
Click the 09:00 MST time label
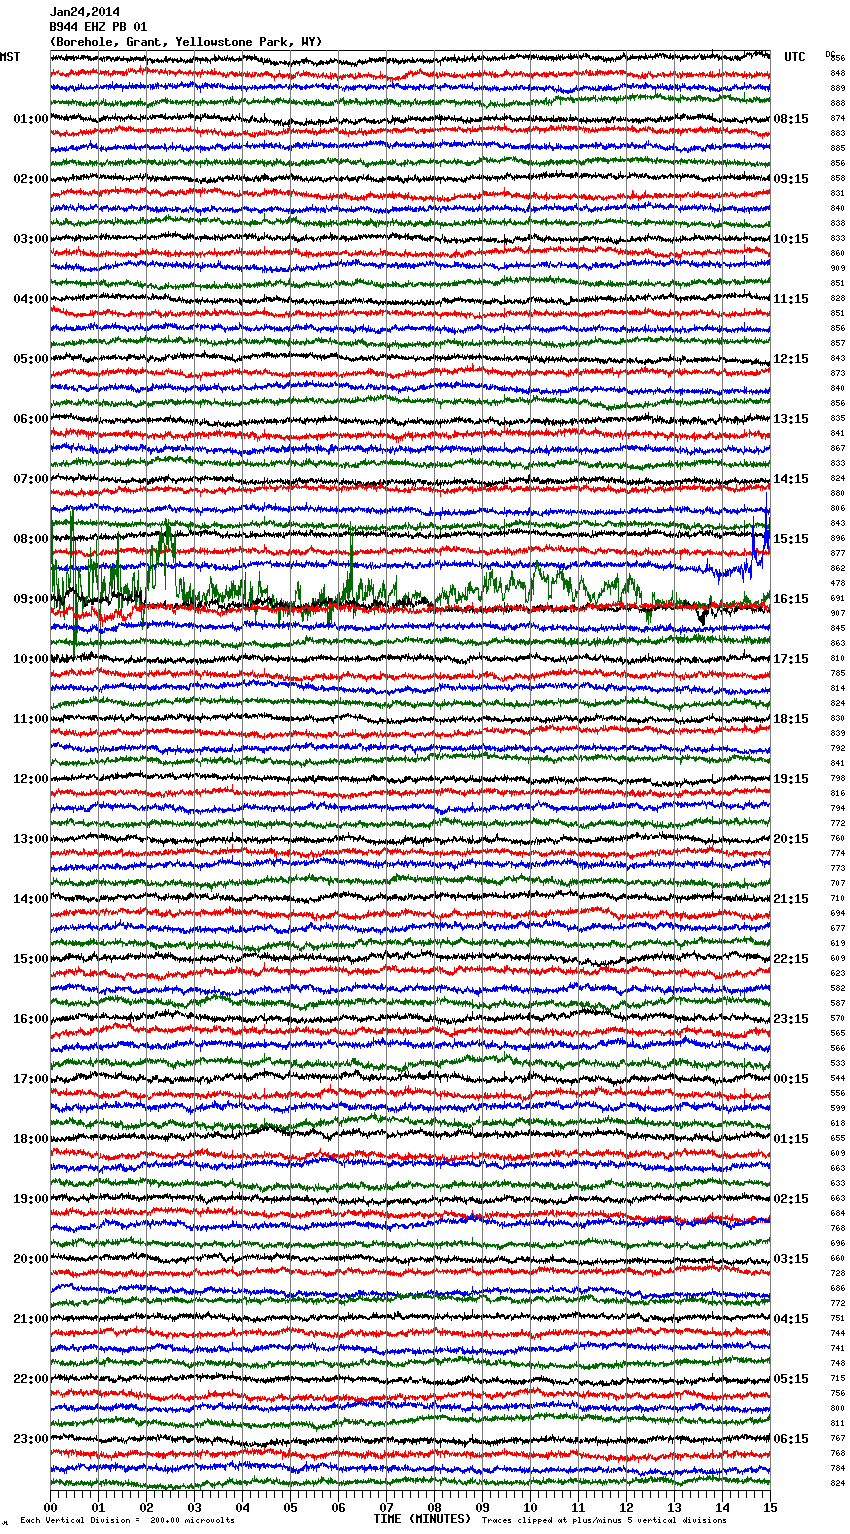(31, 599)
